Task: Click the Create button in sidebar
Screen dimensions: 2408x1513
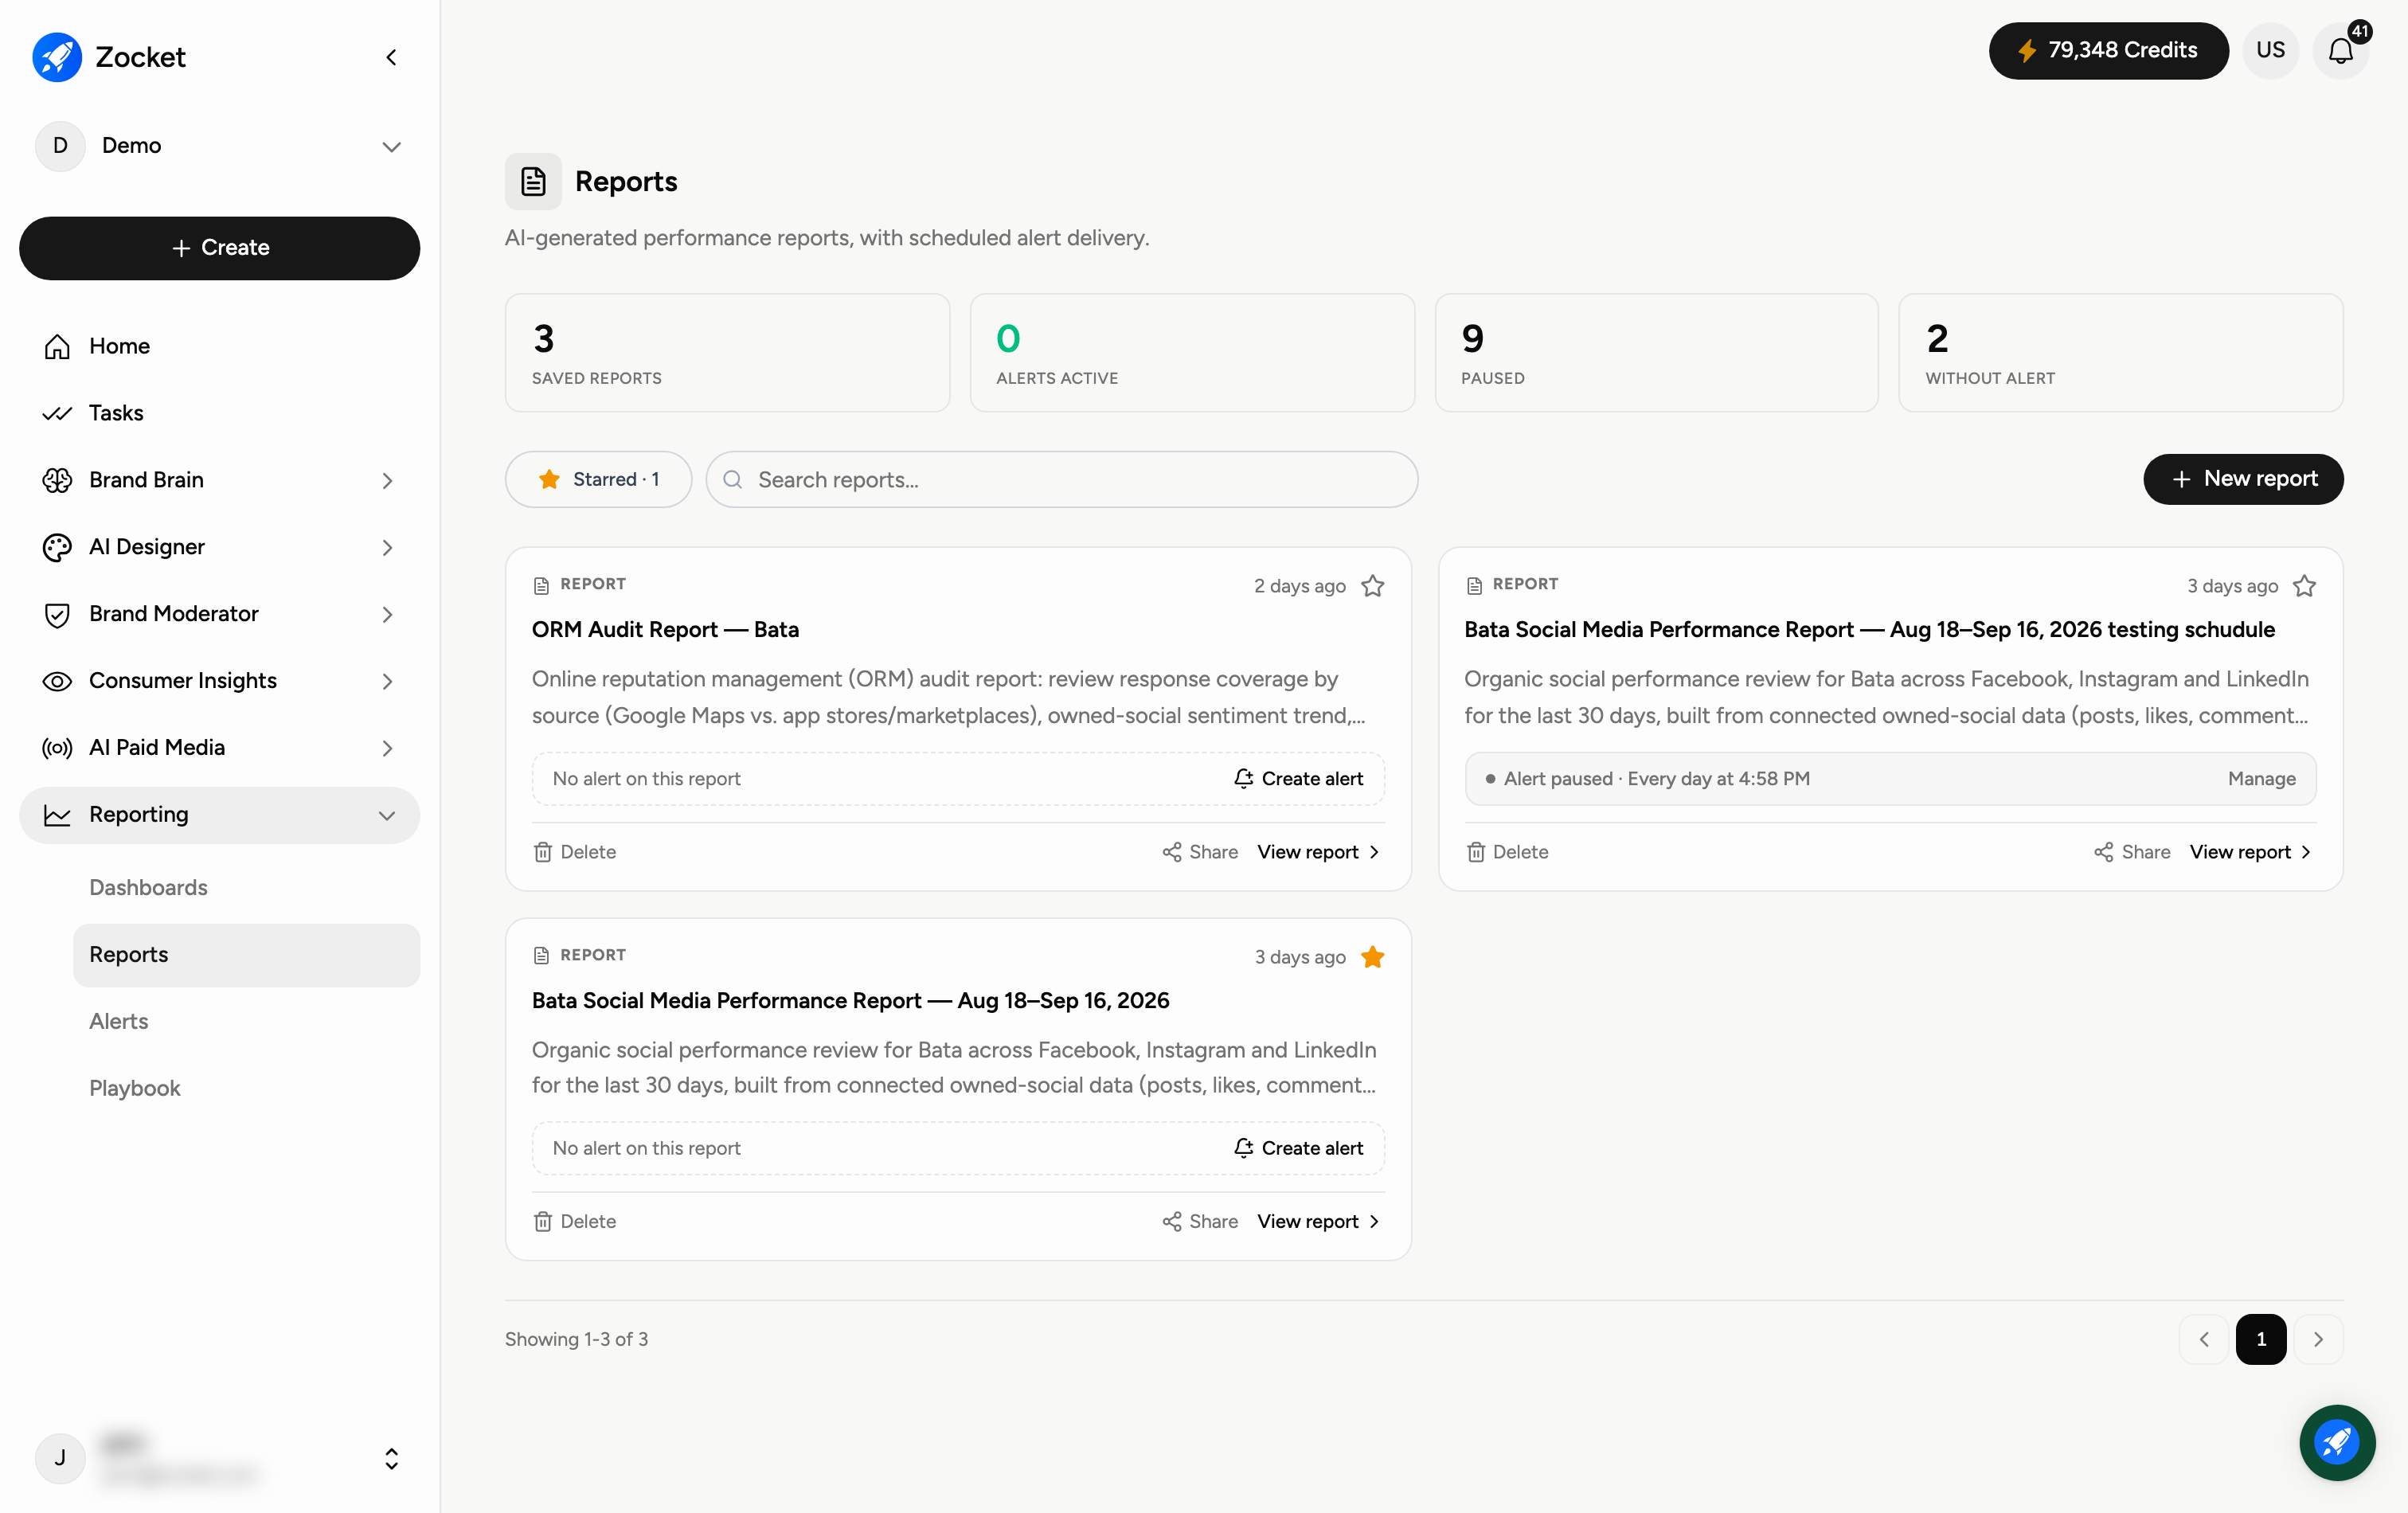Action: [x=219, y=248]
